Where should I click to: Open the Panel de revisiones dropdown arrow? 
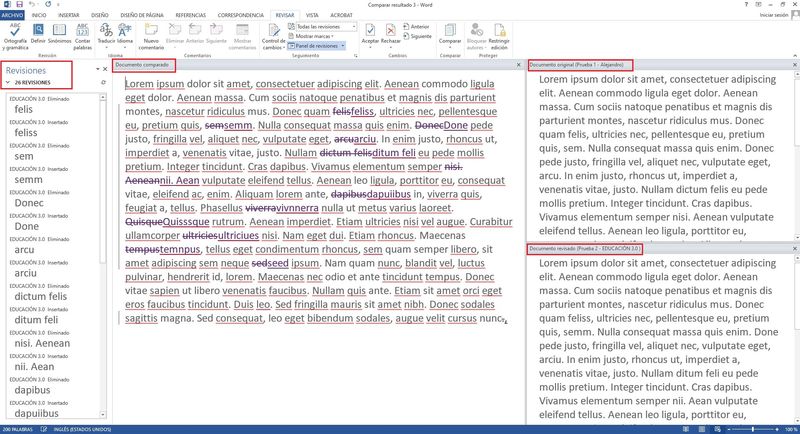(343, 46)
